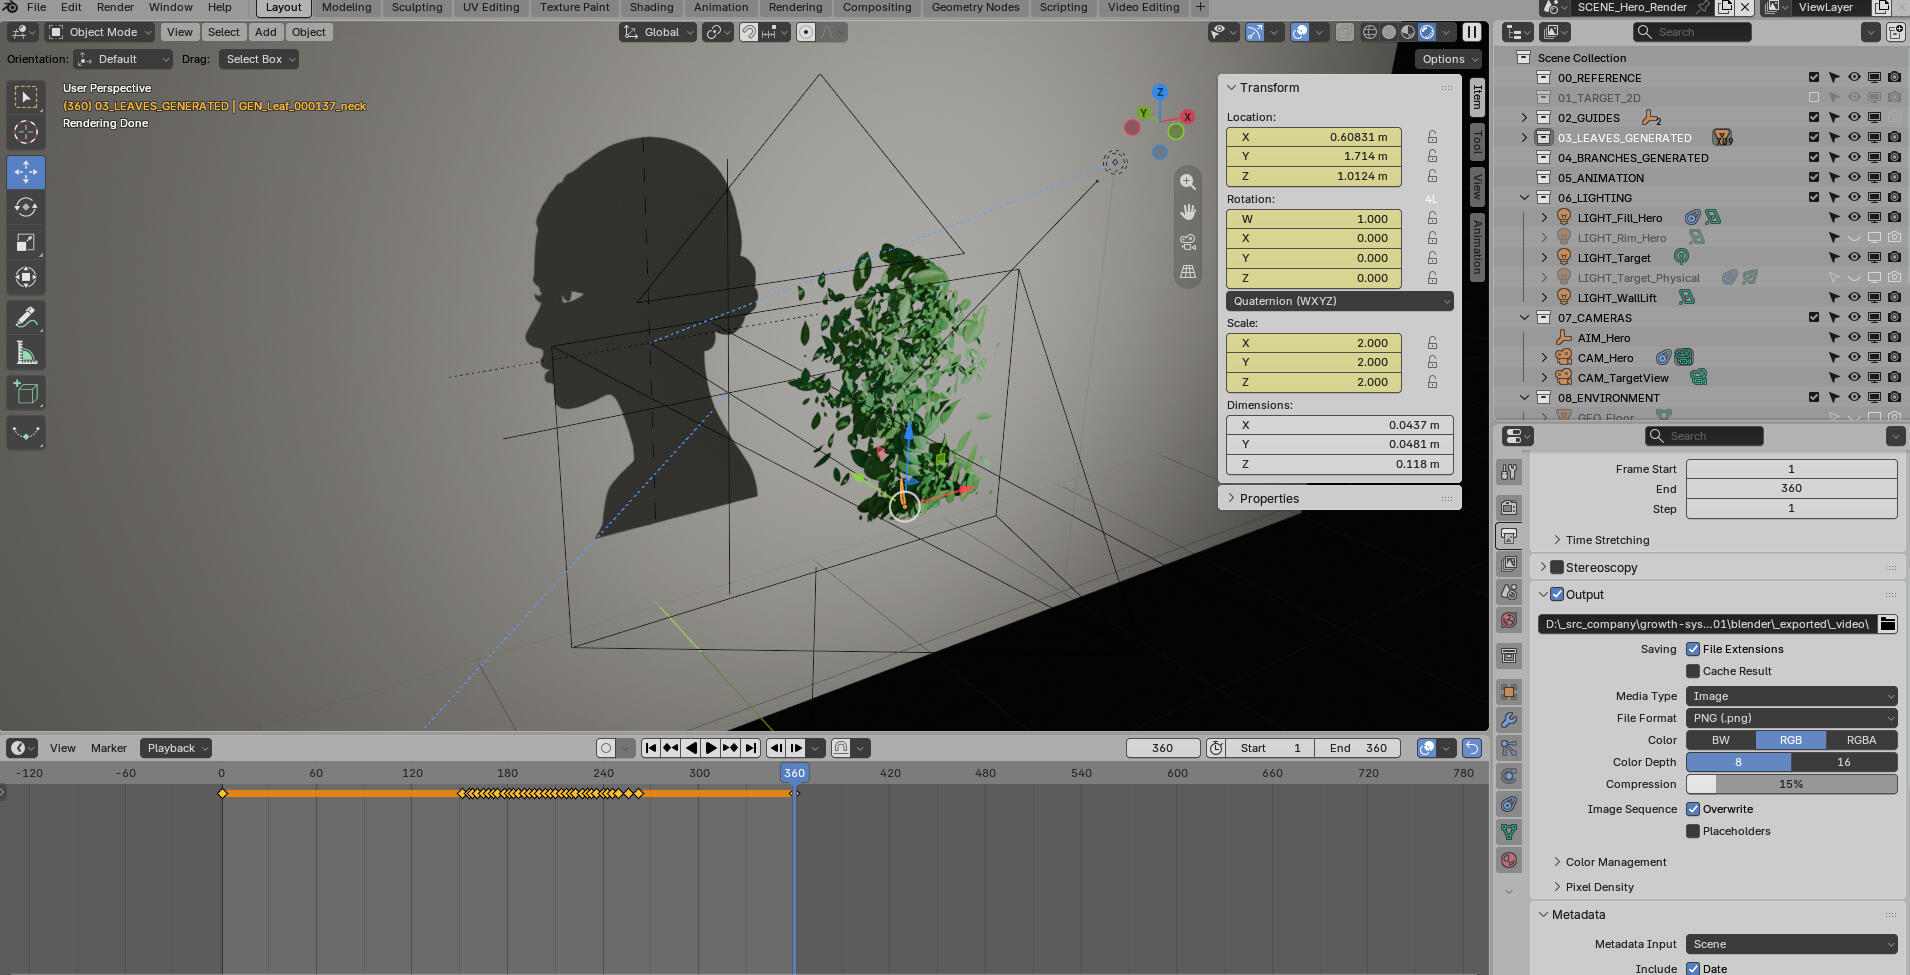Expand the Color Management section
Viewport: 1910px width, 975px height.
(1614, 862)
